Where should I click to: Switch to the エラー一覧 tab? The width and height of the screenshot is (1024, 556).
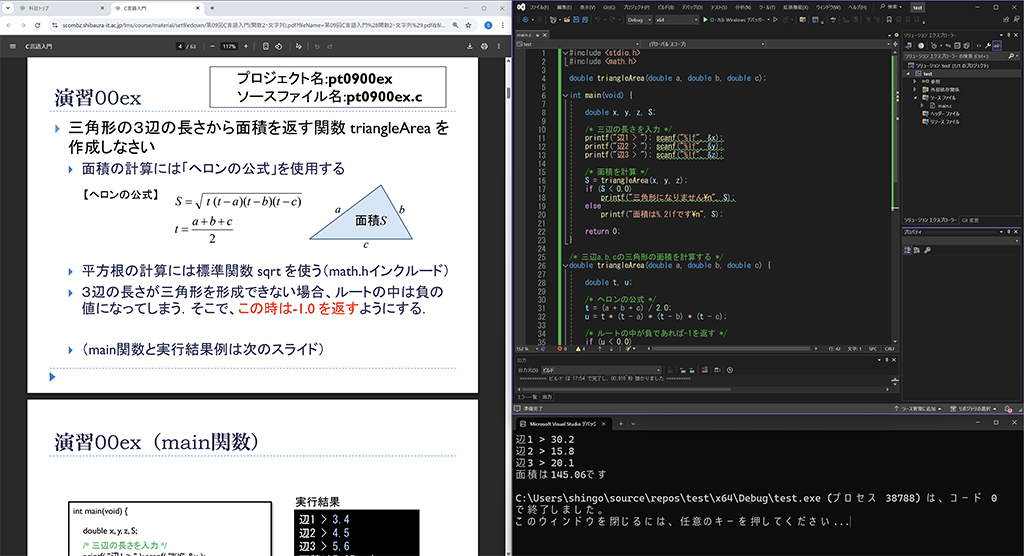(527, 397)
